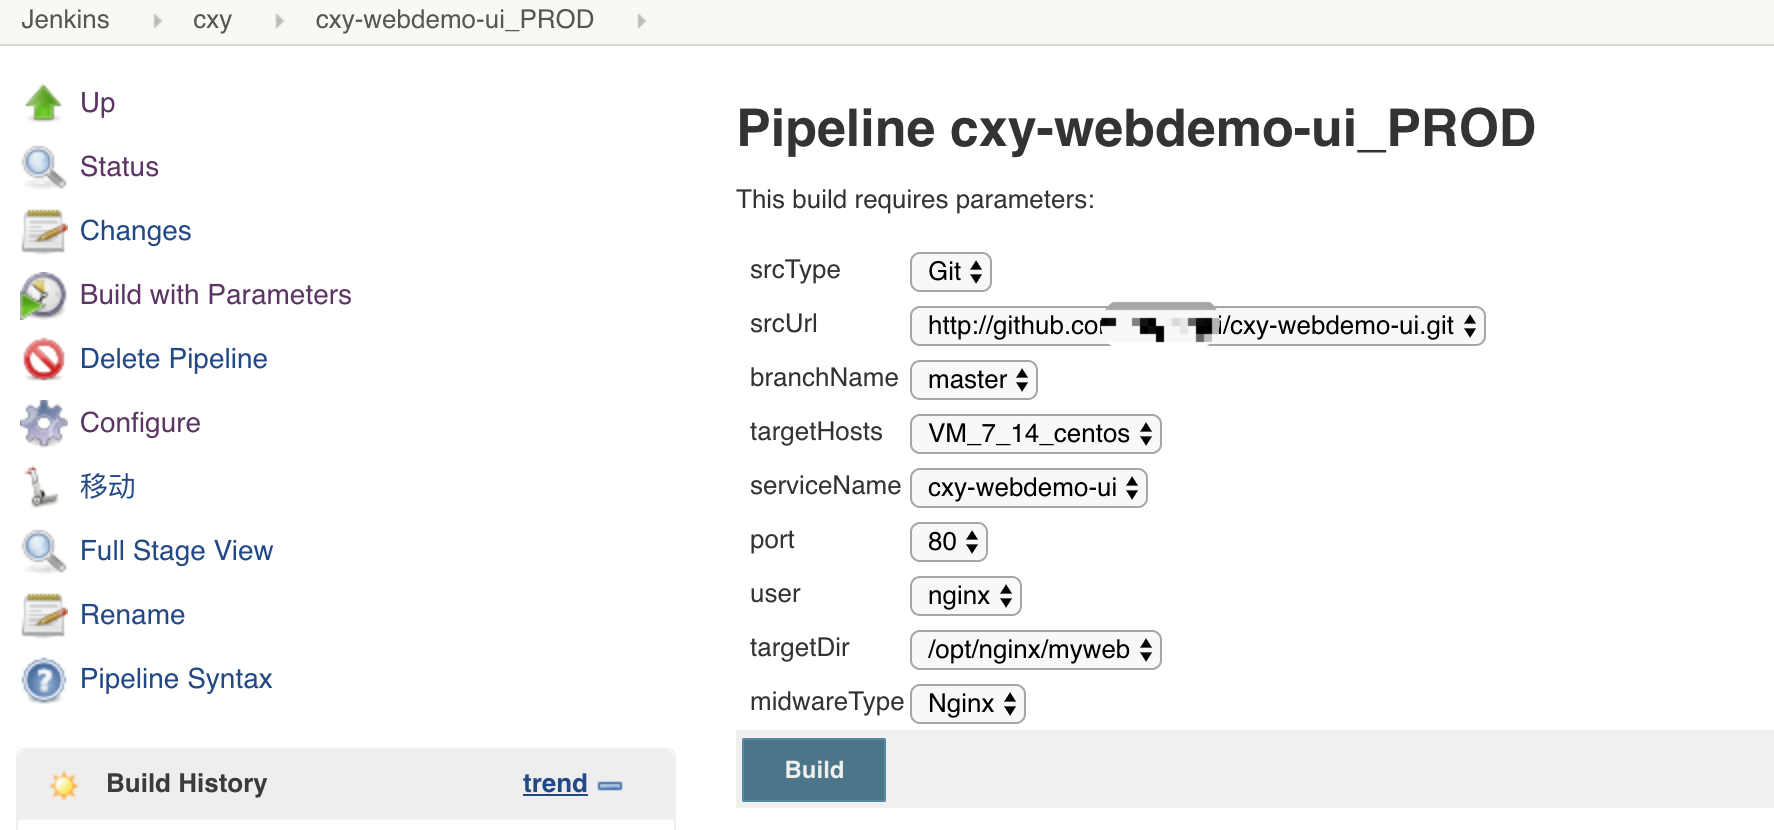The height and width of the screenshot is (830, 1774).
Task: Open the targetHosts VM_7_14_centos dropdown
Action: (x=1035, y=434)
